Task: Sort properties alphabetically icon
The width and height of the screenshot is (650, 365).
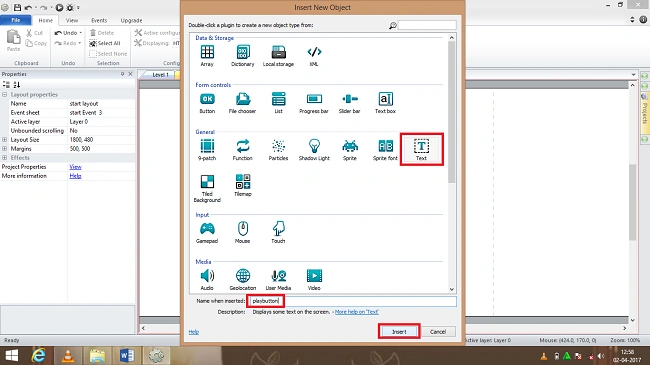Action: (17, 85)
